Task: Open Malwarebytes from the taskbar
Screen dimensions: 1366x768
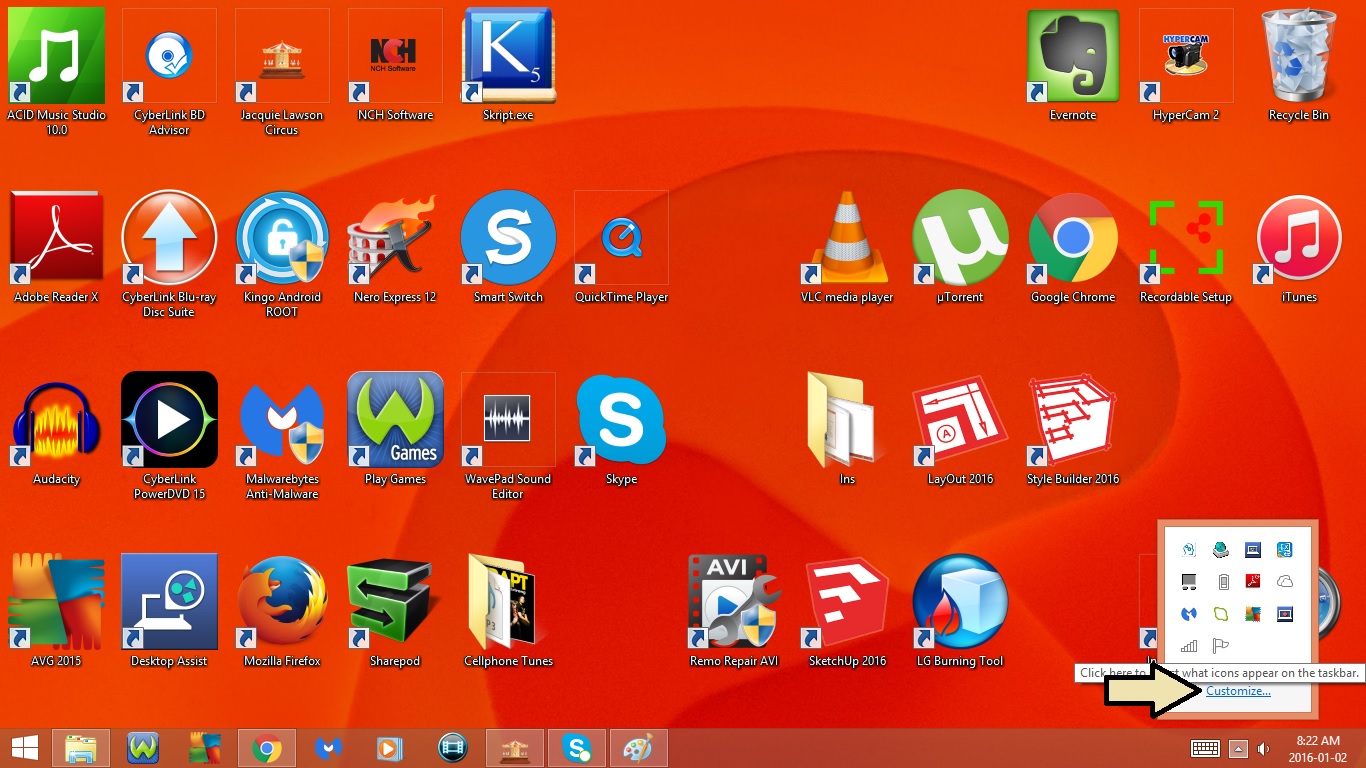Action: (x=329, y=748)
